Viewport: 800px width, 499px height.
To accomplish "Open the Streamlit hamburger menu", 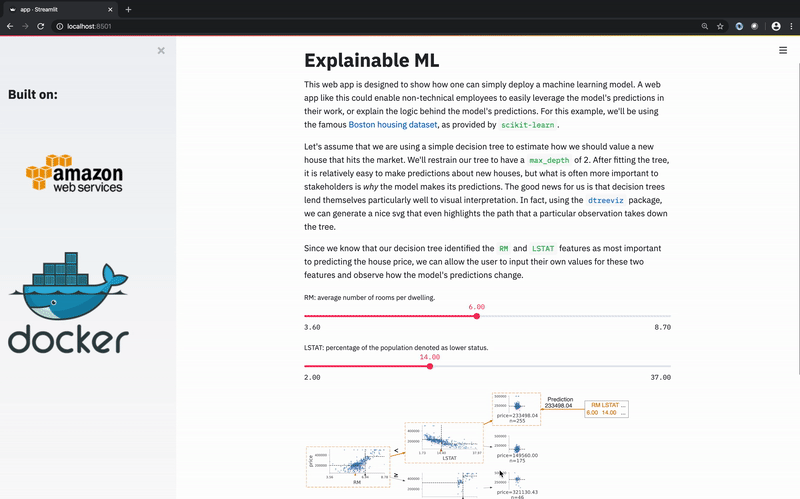I will tap(783, 50).
